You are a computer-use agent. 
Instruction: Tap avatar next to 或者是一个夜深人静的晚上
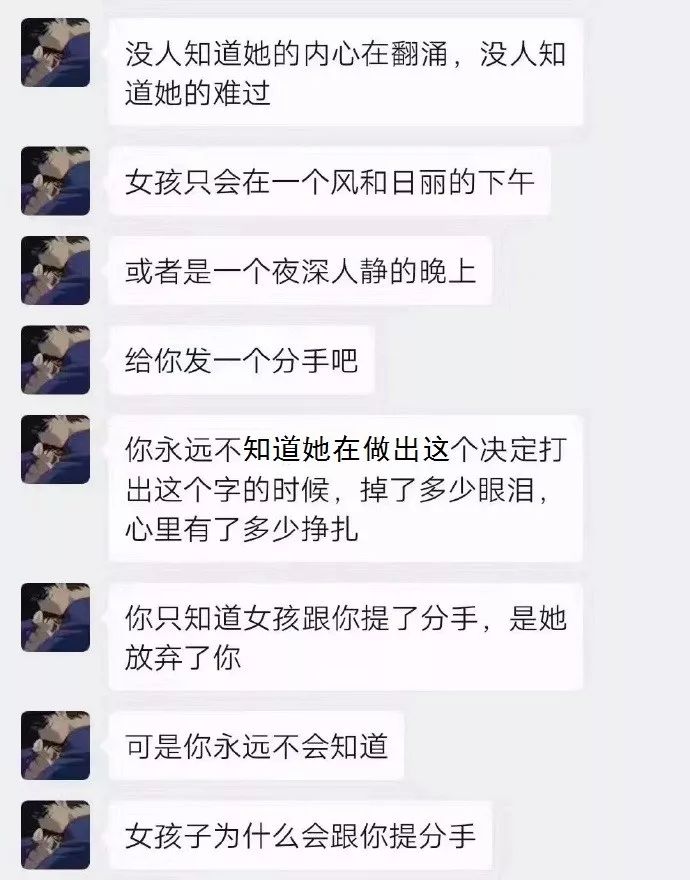tap(56, 271)
